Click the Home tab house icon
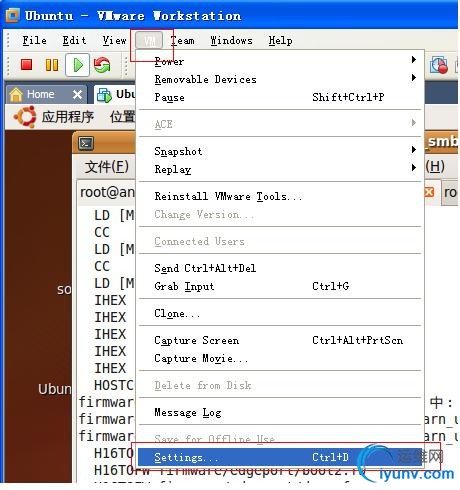This screenshot has height=490, width=460. coord(16,95)
